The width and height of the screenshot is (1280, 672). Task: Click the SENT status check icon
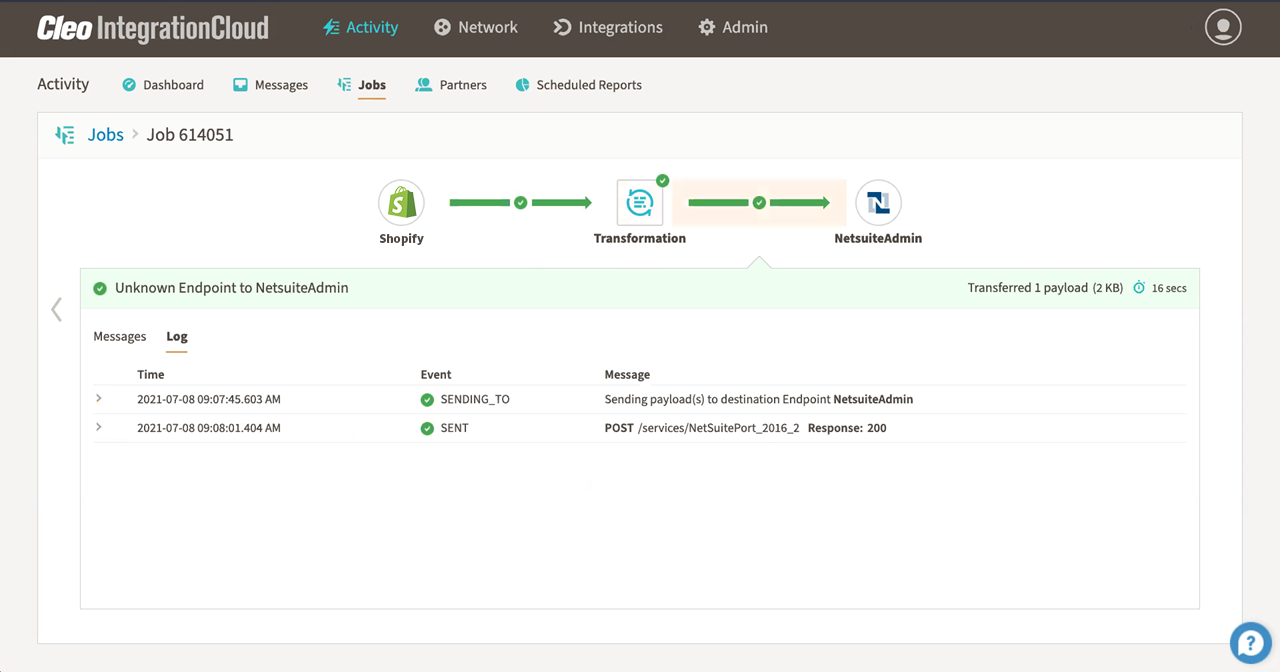428,428
